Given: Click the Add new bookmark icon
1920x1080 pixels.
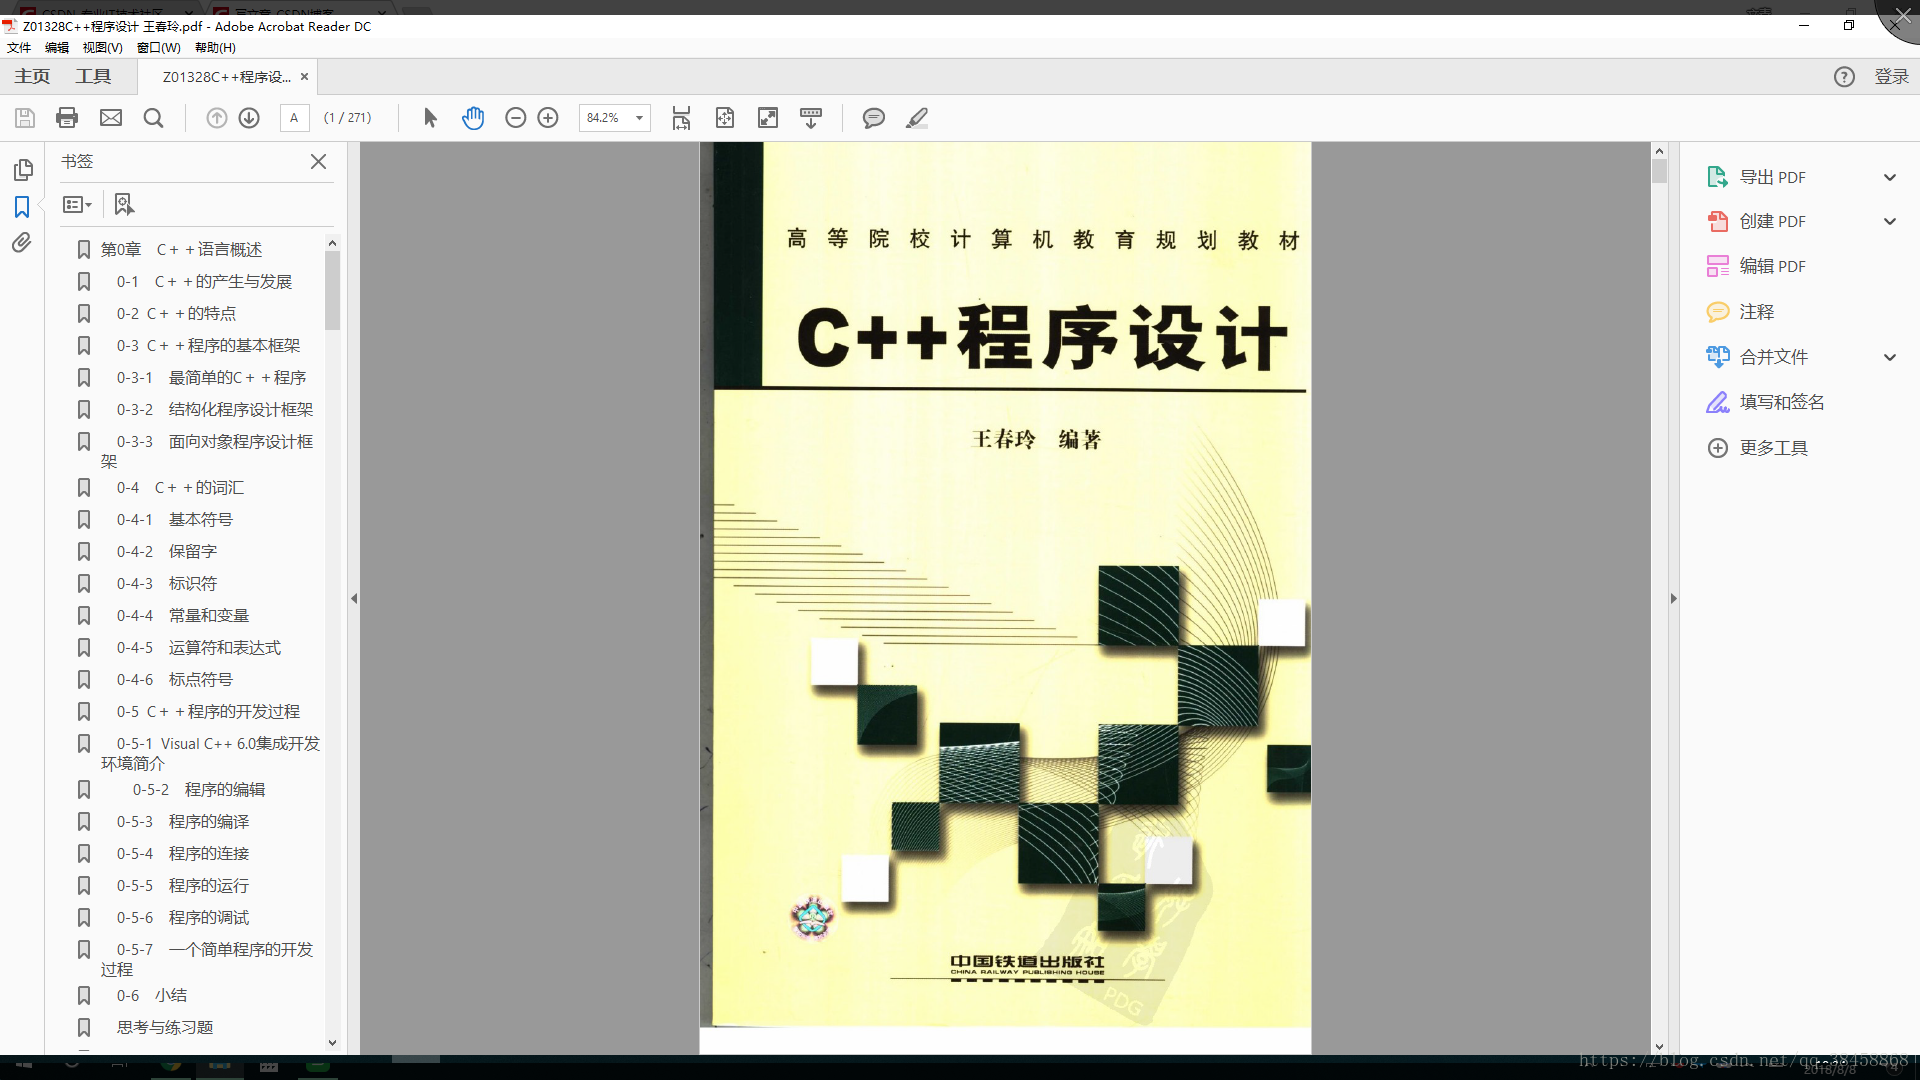Looking at the screenshot, I should point(123,204).
